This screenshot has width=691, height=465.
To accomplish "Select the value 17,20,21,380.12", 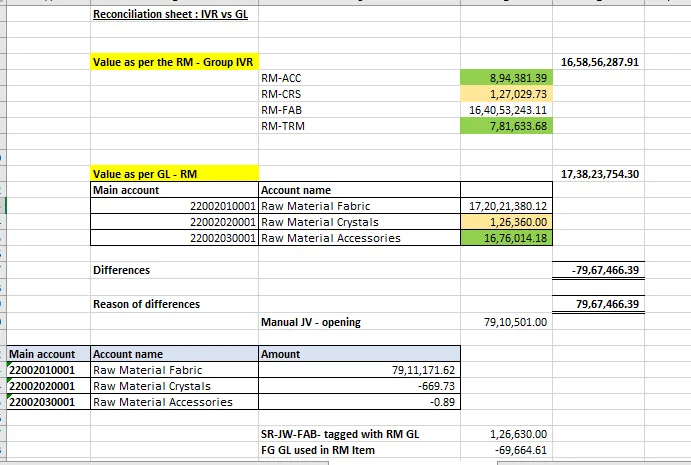I will pyautogui.click(x=506, y=206).
